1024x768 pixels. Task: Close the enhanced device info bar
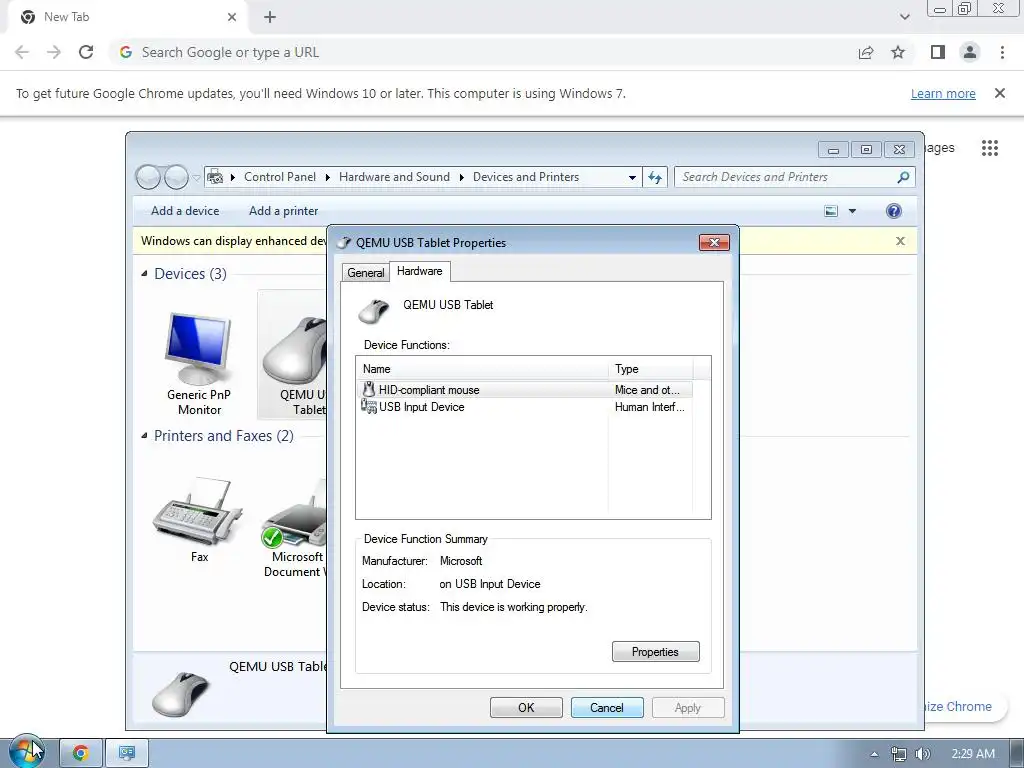(x=900, y=241)
